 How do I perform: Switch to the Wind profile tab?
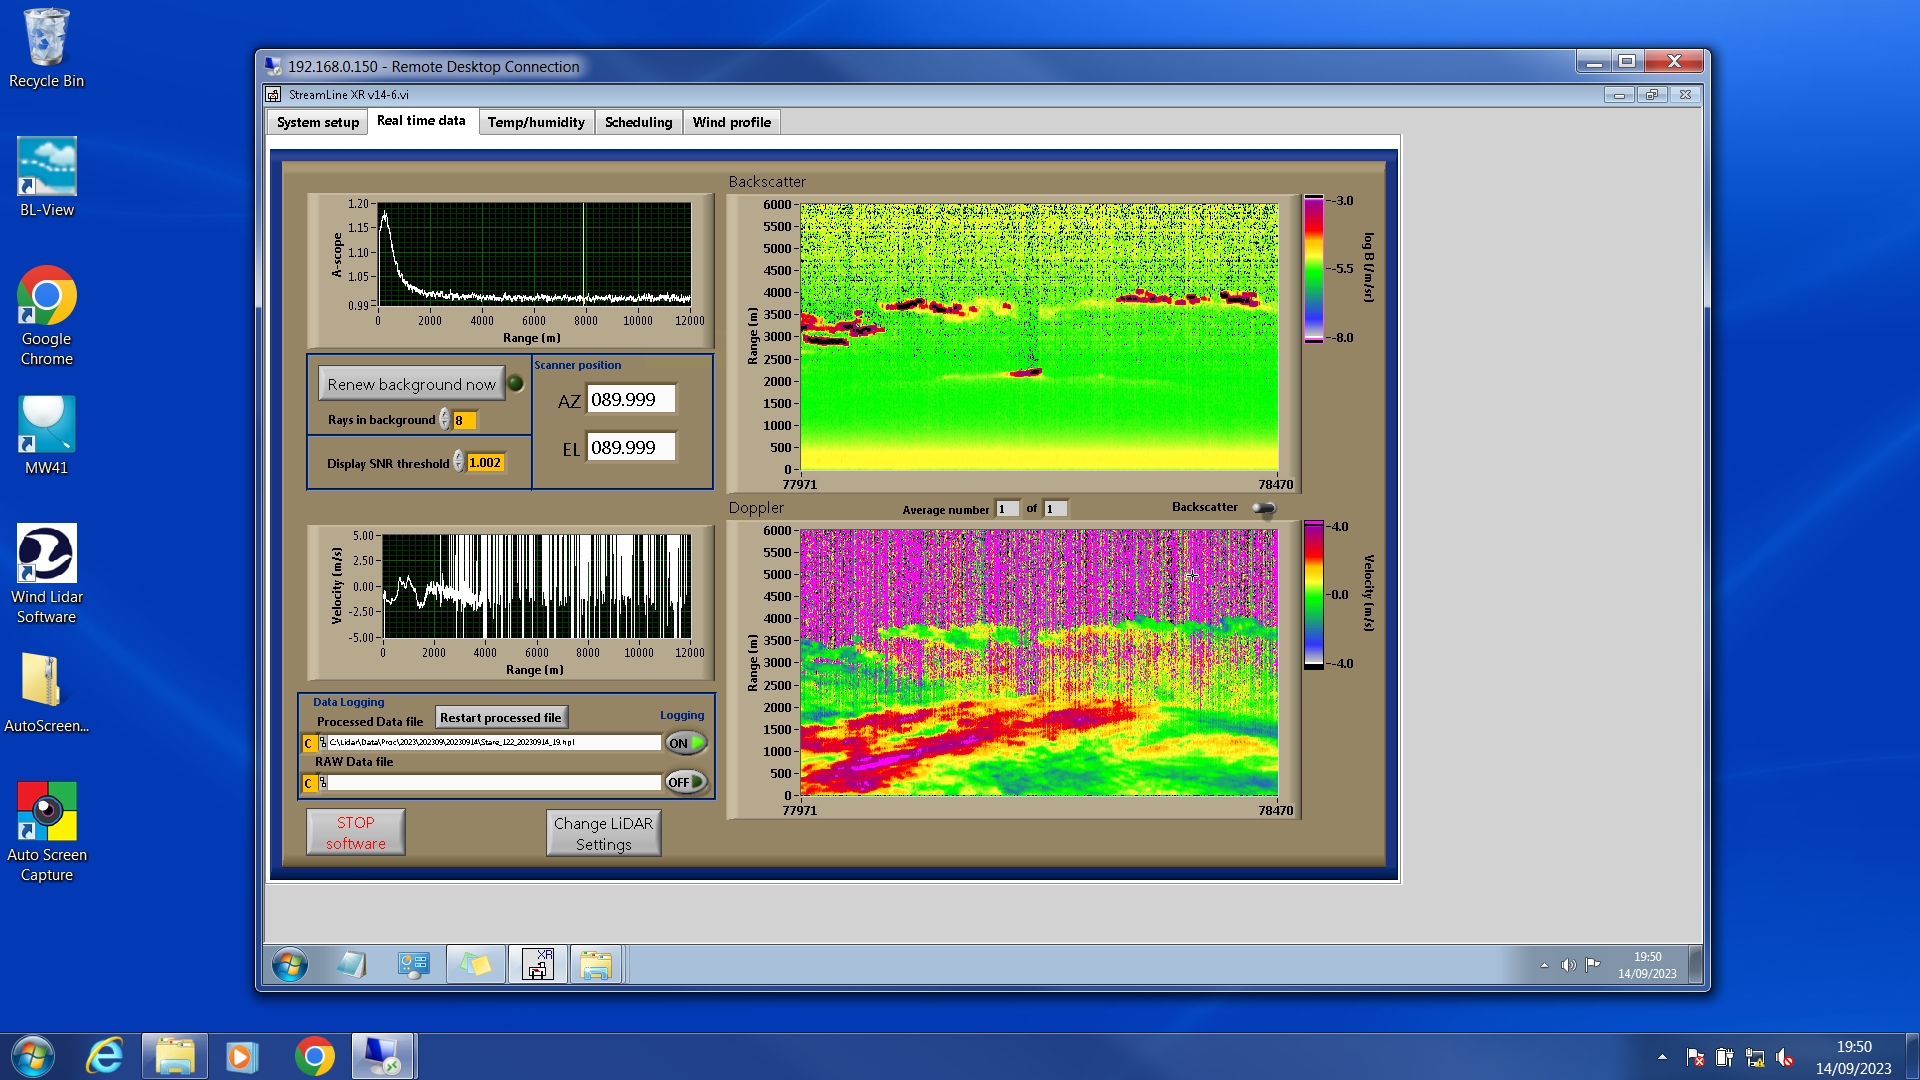[731, 122]
